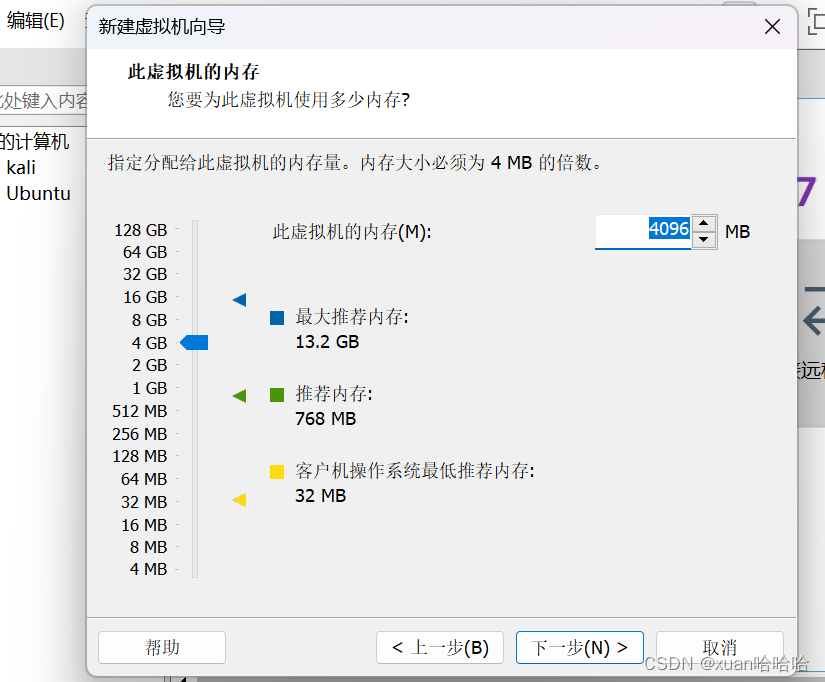This screenshot has height=682, width=825.
Task: Select kali in the virtual machine list
Action: pyautogui.click(x=21, y=167)
